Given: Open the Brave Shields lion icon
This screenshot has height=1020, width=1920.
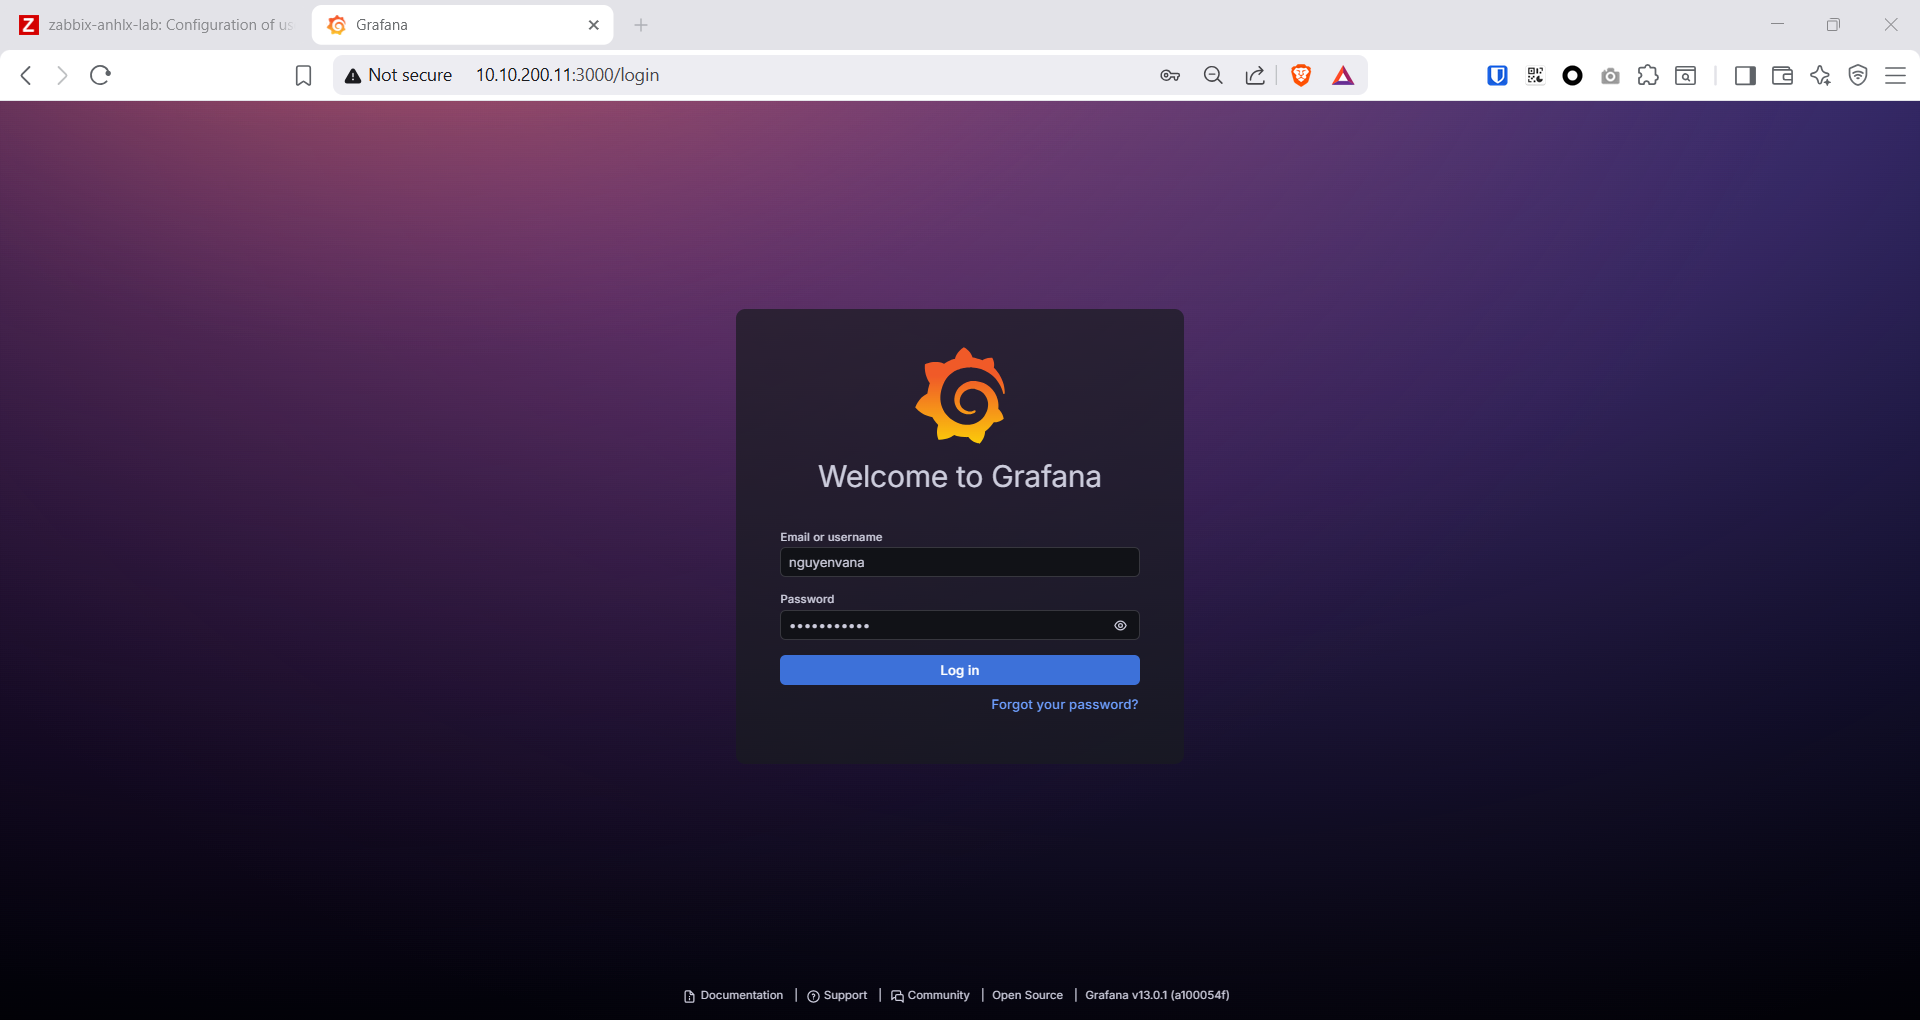Looking at the screenshot, I should click(1300, 75).
